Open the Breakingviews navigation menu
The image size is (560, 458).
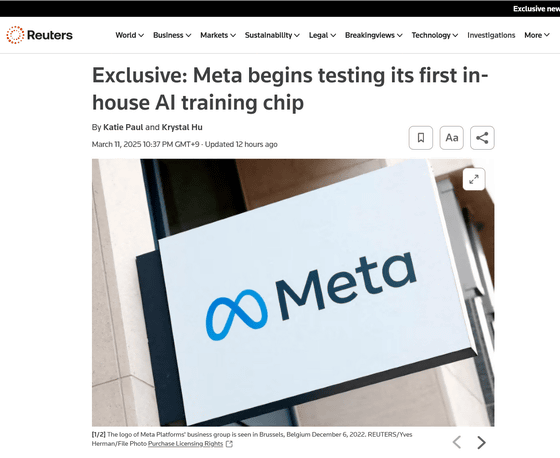click(x=374, y=35)
